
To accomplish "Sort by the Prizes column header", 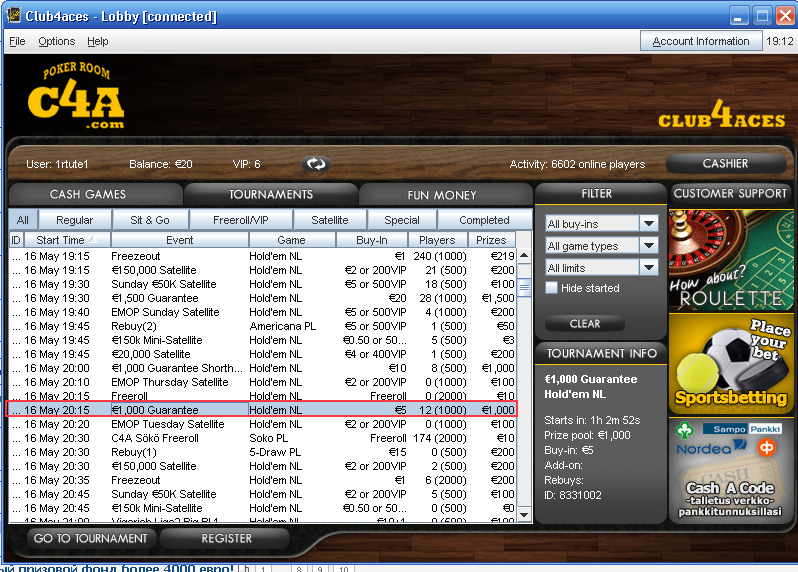I will pos(491,240).
